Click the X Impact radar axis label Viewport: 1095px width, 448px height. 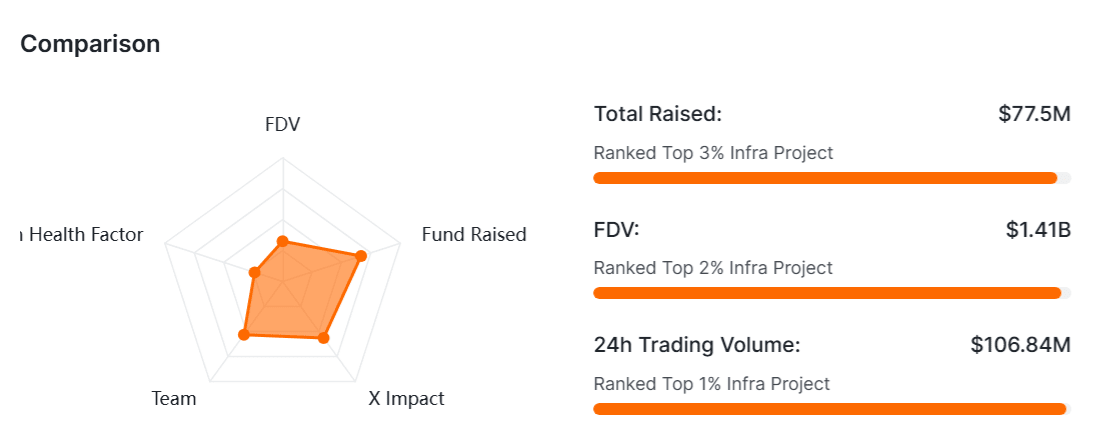406,398
